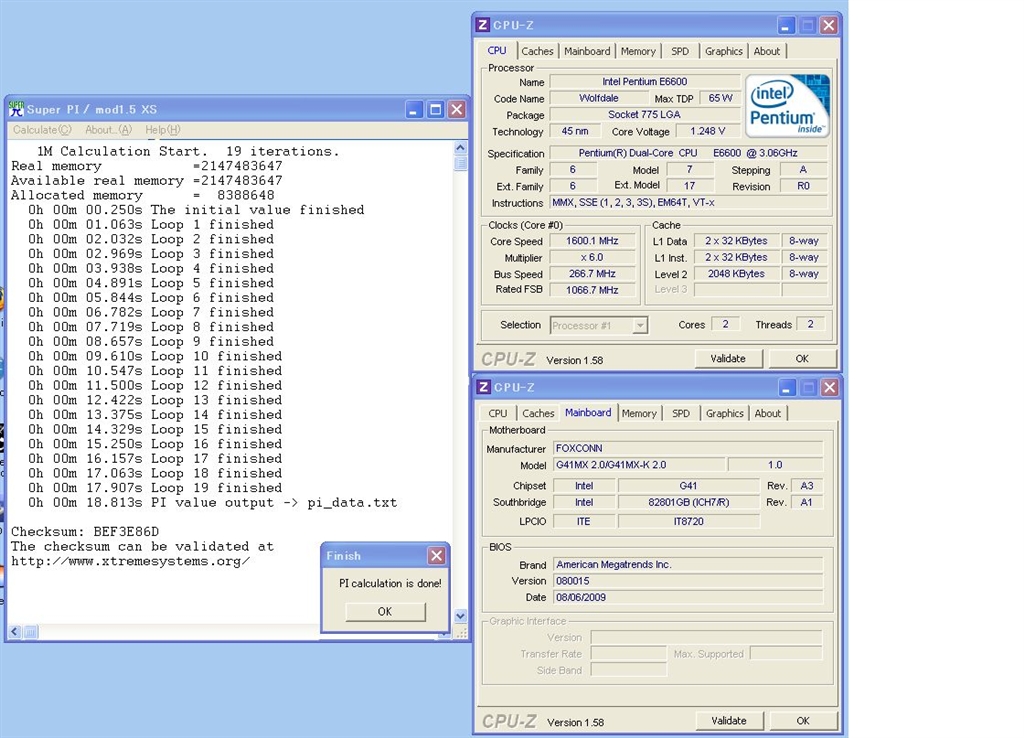Open the Calculate menu in Super PI
This screenshot has width=1024, height=738.
[42, 130]
